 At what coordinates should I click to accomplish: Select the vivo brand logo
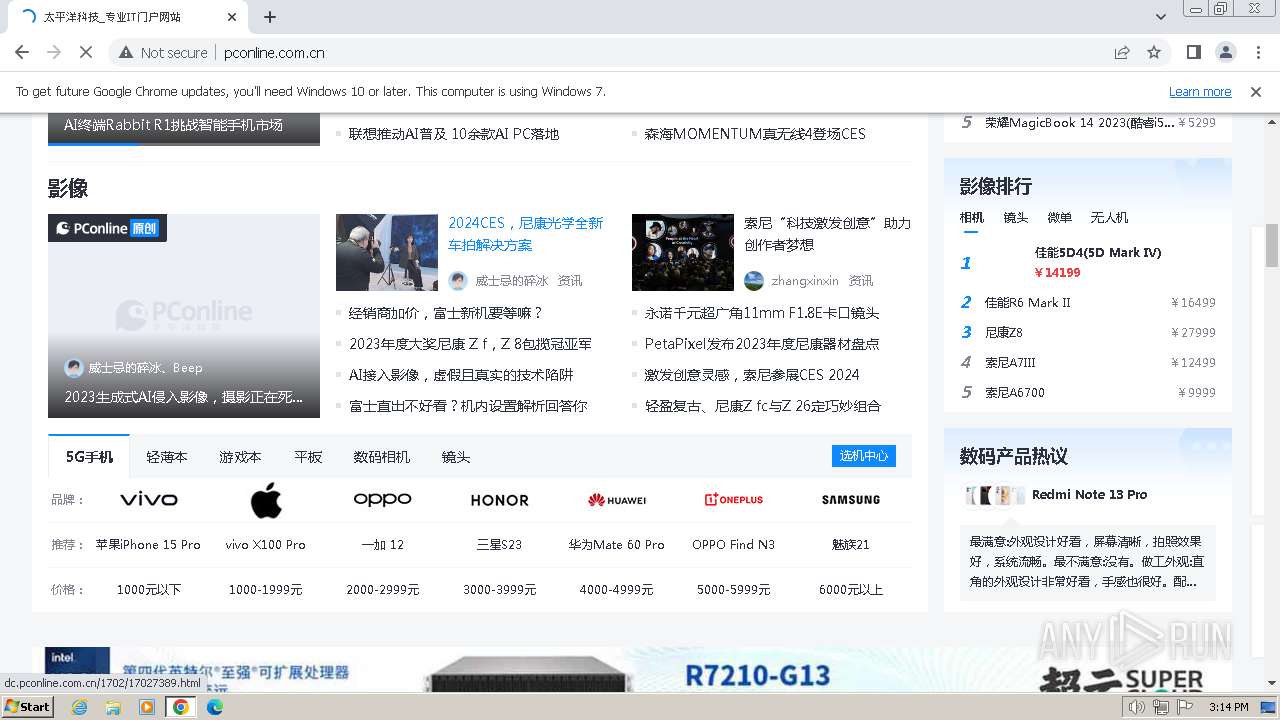(149, 499)
